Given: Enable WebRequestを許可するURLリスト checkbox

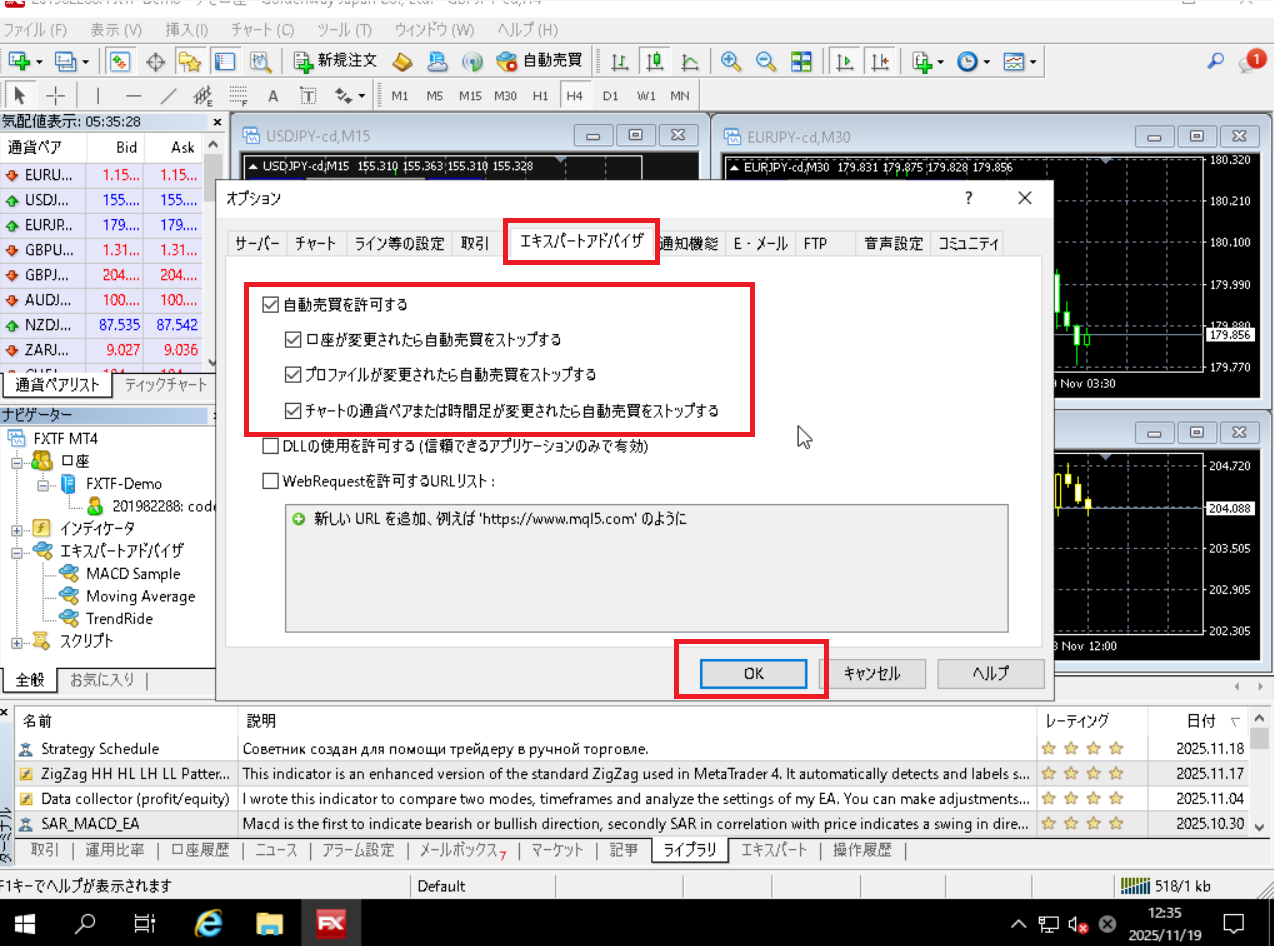Looking at the screenshot, I should pos(270,481).
